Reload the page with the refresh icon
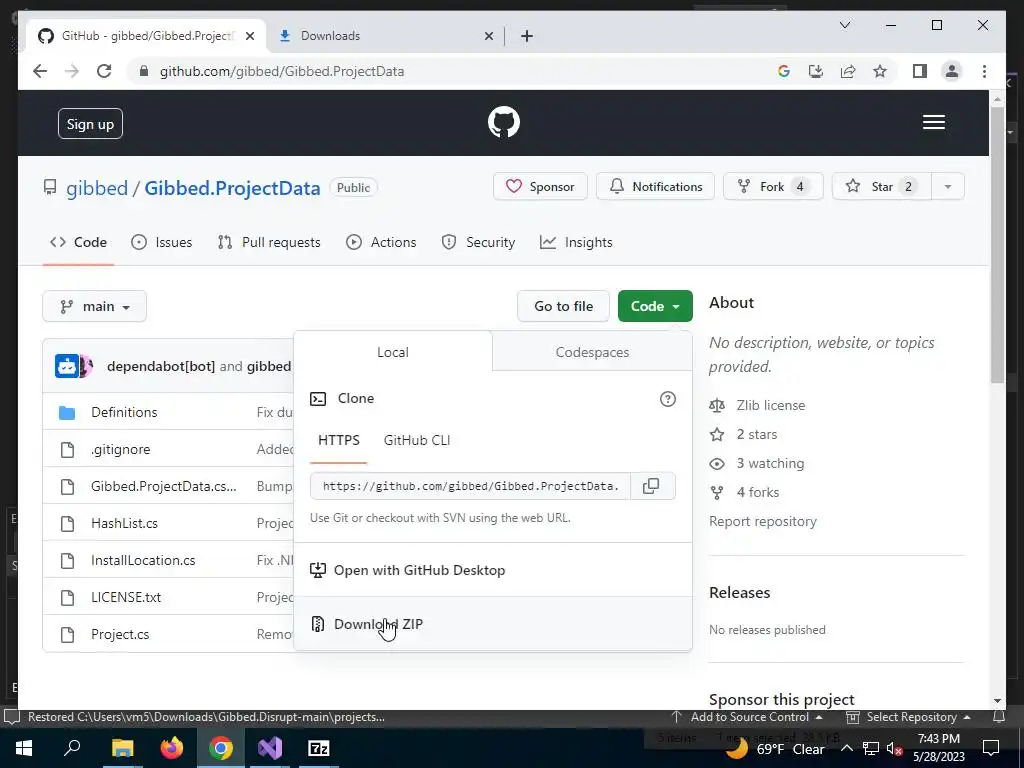 click(104, 71)
